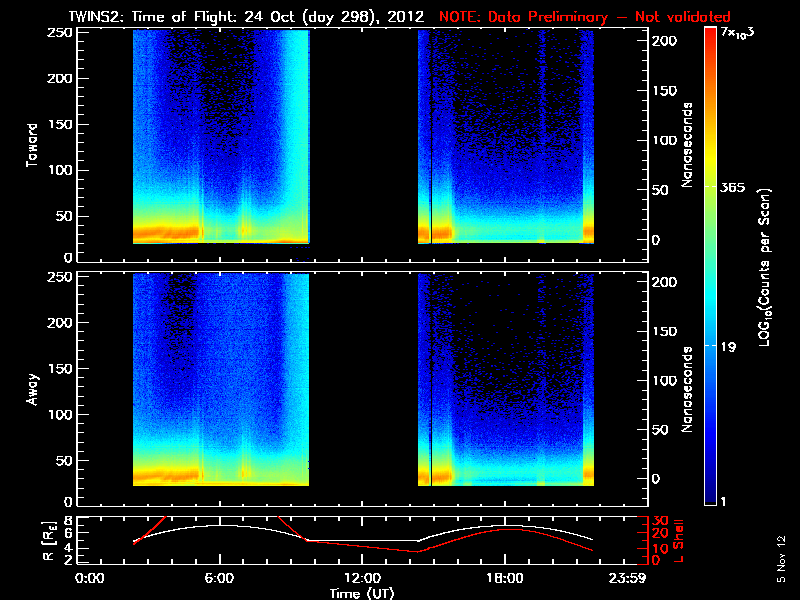Screen dimensions: 800x600
Task: Click the 'Away' y-axis label
Action: click(x=32, y=386)
